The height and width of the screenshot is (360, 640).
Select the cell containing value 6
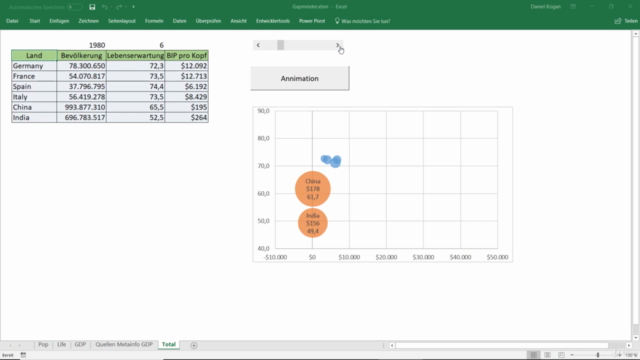136,45
